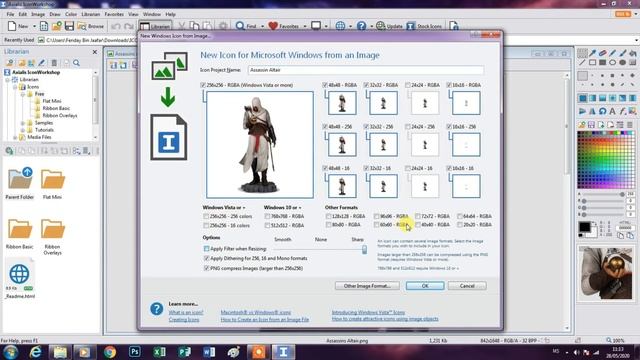The image size is (640, 360).
Task: Open Excel from the taskbar
Action: pyautogui.click(x=159, y=351)
